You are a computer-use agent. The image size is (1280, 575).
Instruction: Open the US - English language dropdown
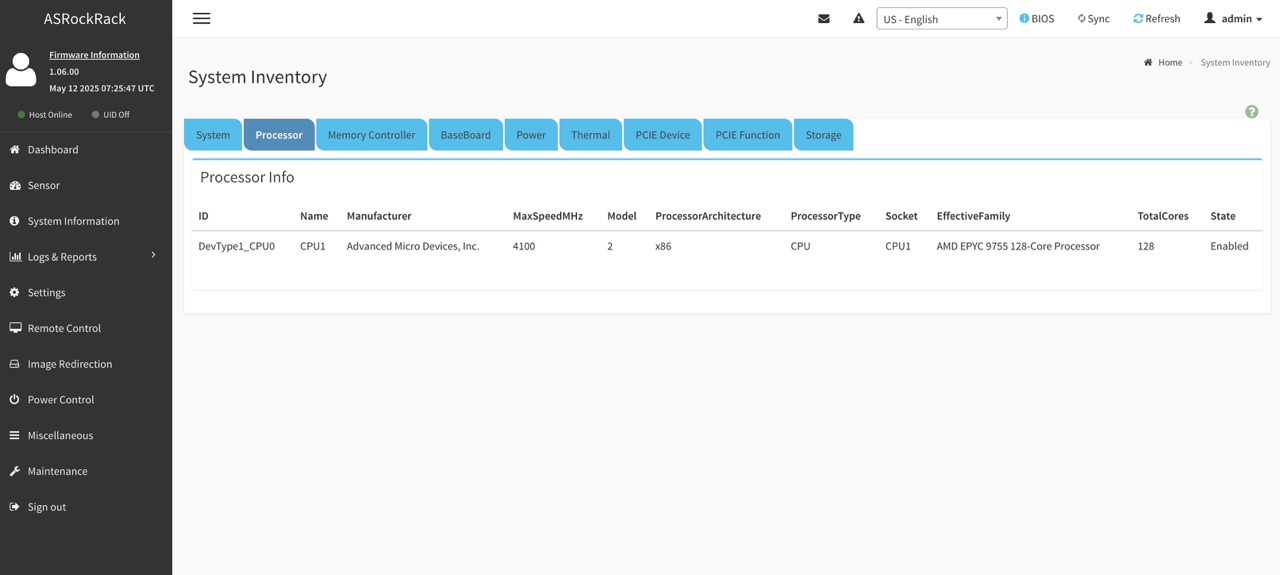(x=941, y=19)
